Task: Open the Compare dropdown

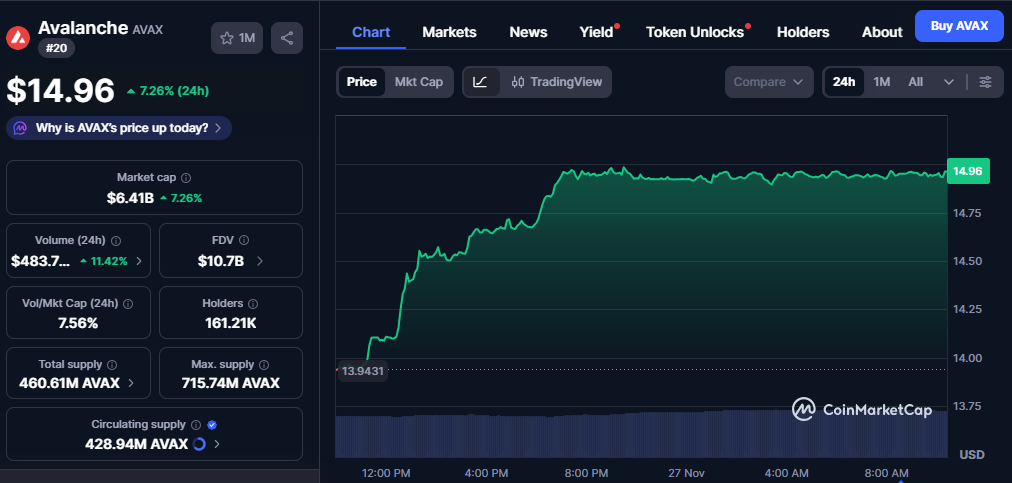Action: click(768, 82)
